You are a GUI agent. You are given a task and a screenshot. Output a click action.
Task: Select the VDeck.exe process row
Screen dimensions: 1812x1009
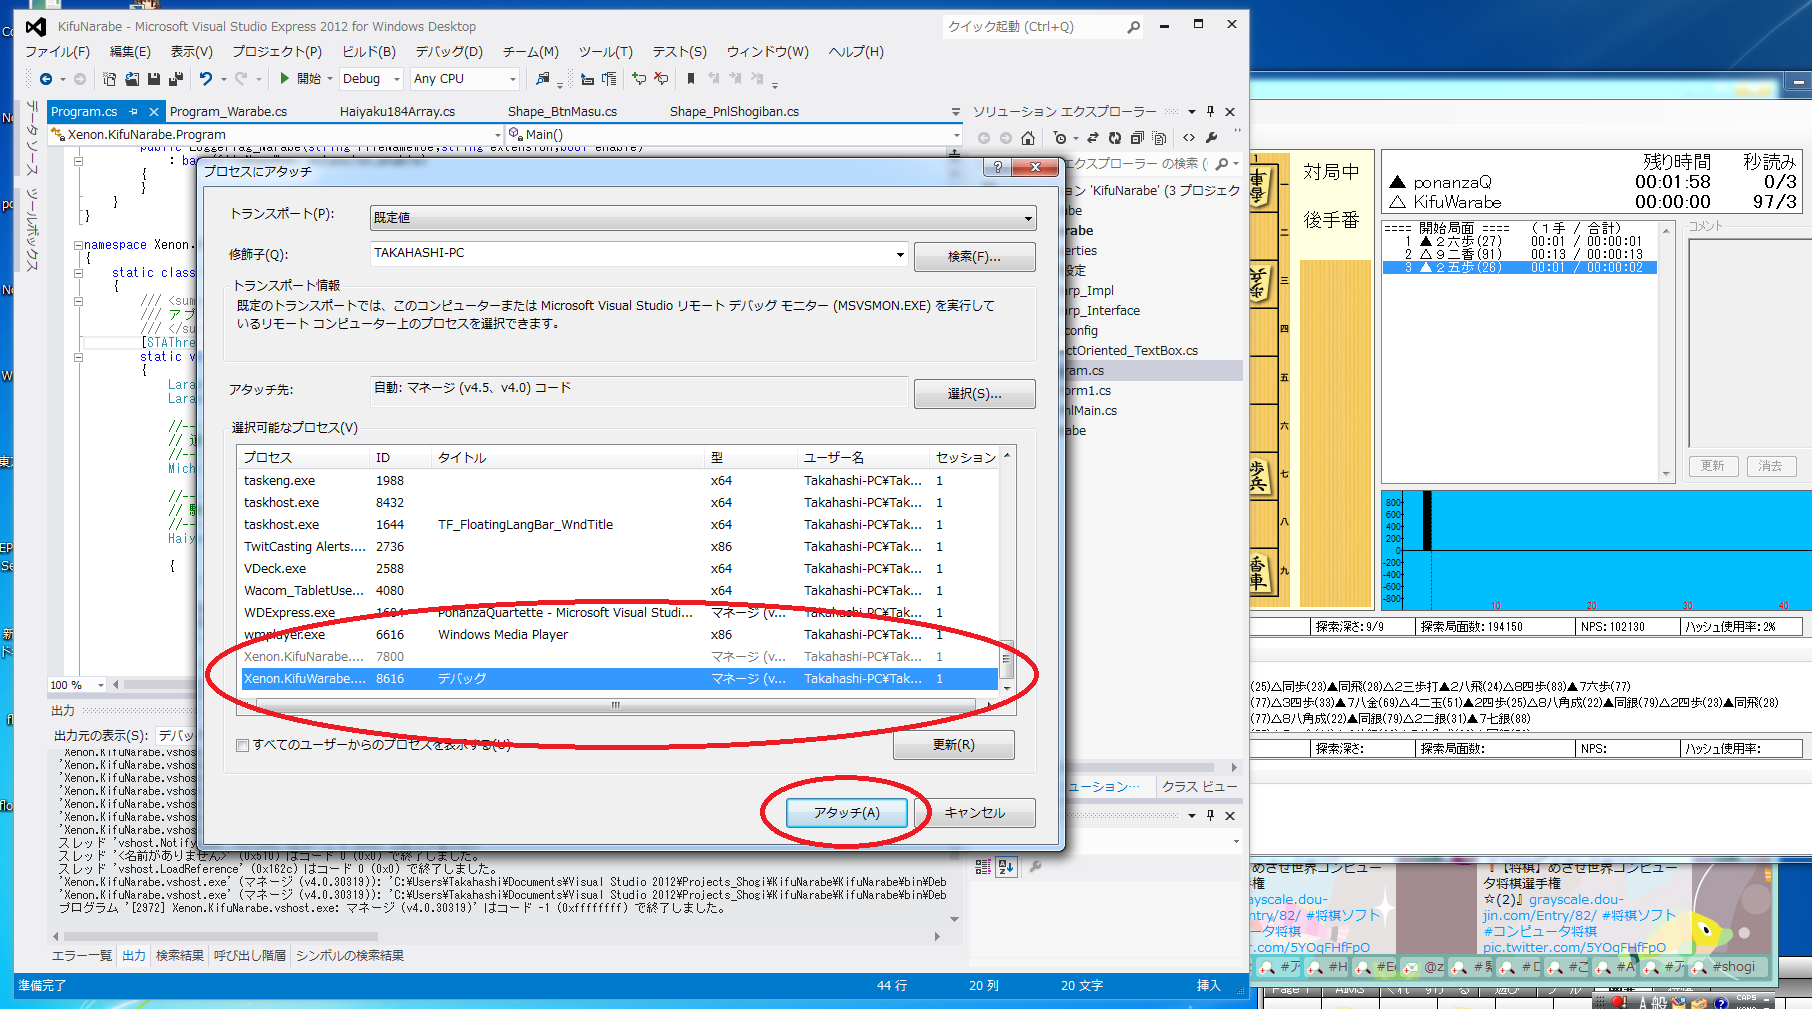[x=618, y=569]
